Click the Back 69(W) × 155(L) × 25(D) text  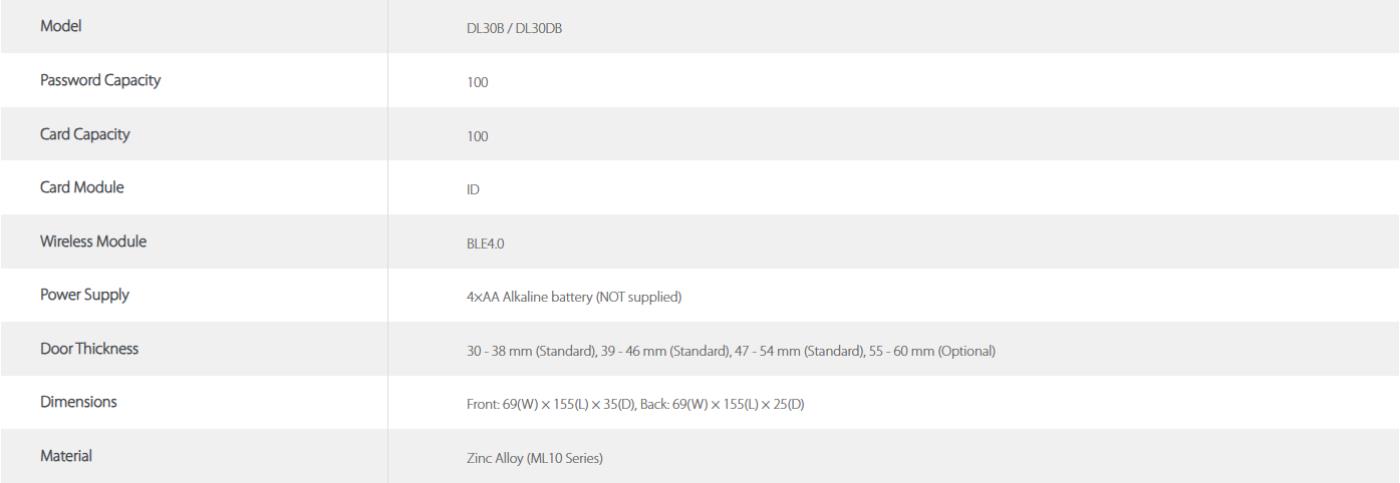point(723,404)
